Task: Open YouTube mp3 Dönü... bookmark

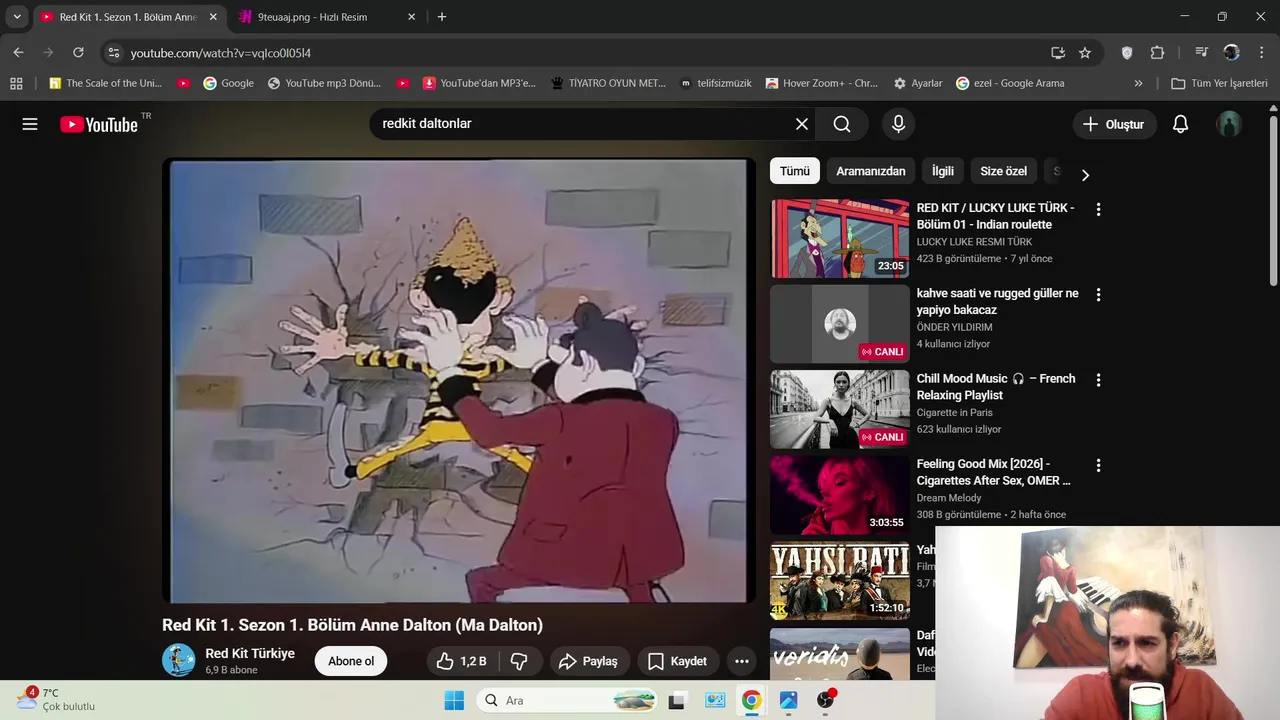Action: point(324,83)
